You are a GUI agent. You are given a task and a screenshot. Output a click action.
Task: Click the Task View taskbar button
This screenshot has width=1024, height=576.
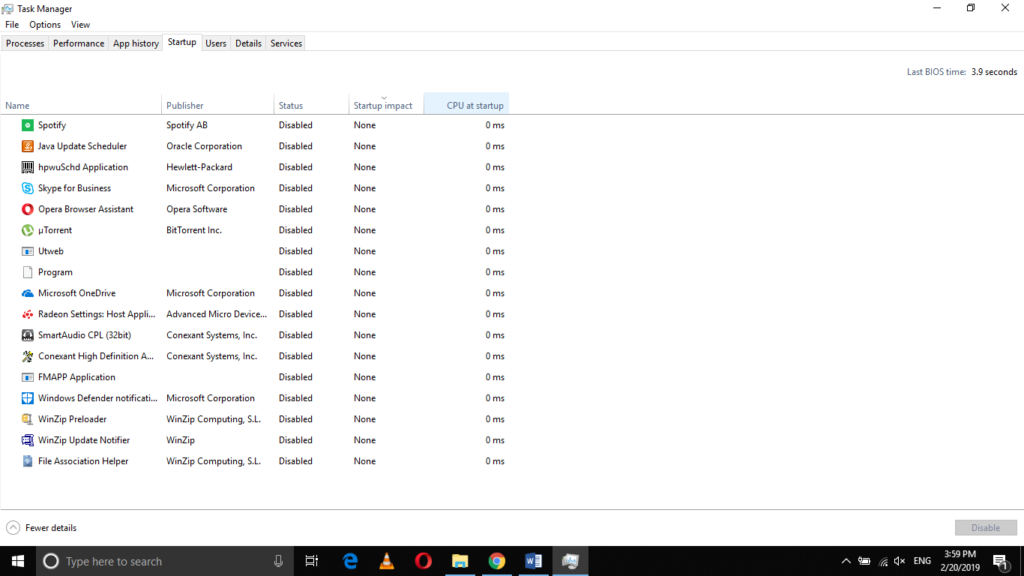312,561
